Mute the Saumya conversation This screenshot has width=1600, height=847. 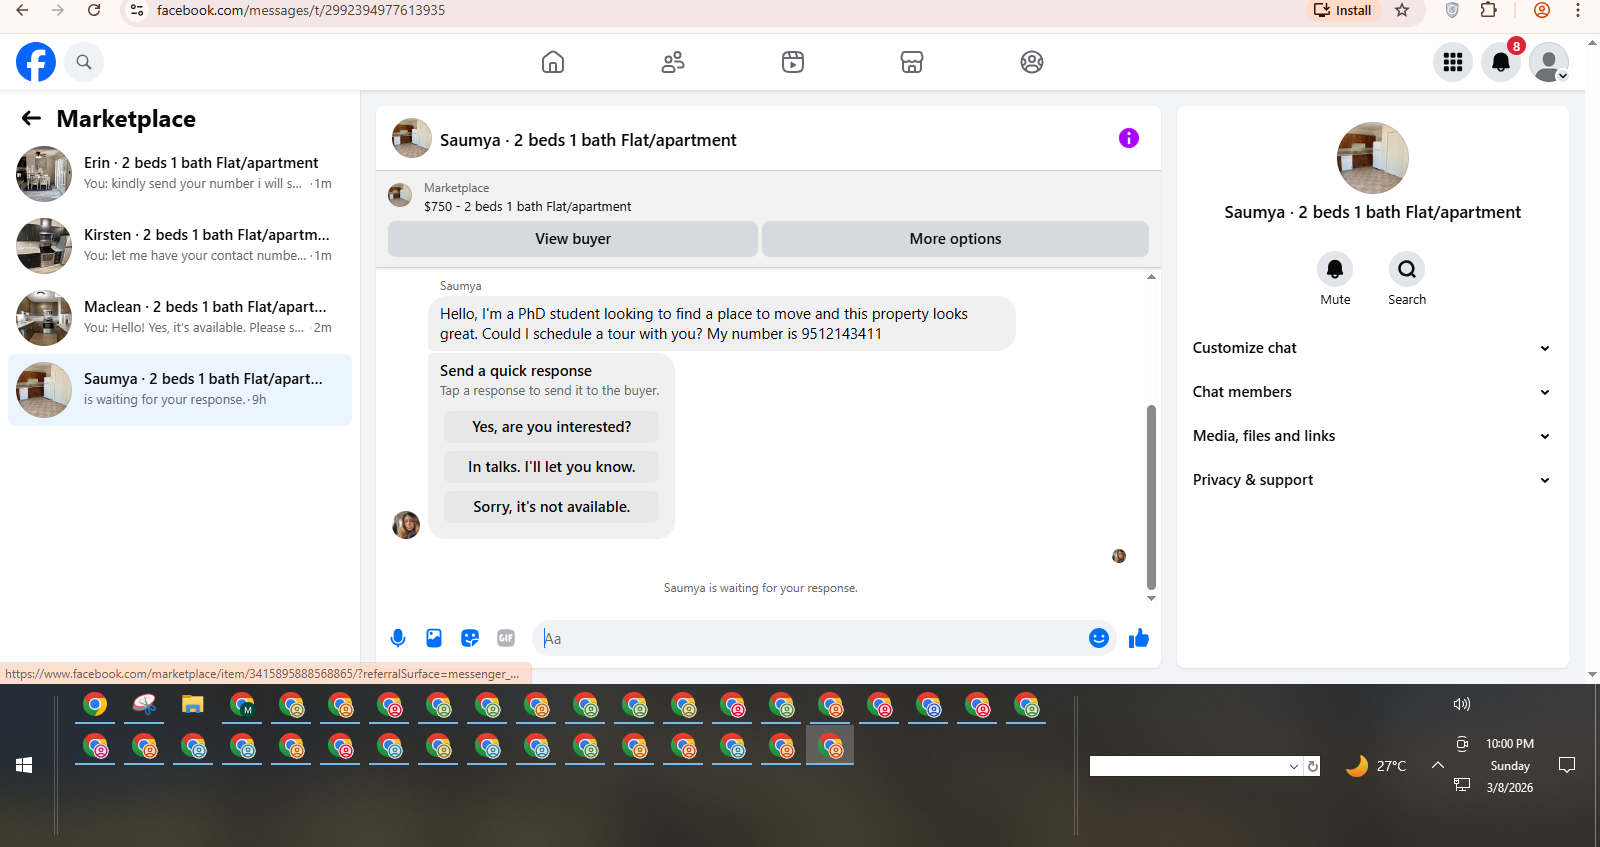point(1335,269)
